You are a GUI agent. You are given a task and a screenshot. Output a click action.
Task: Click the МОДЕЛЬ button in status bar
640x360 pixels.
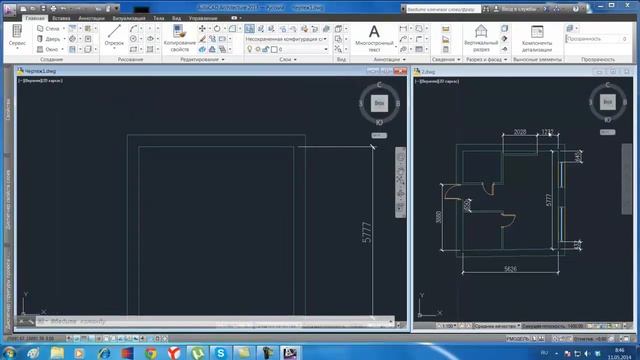[518, 338]
